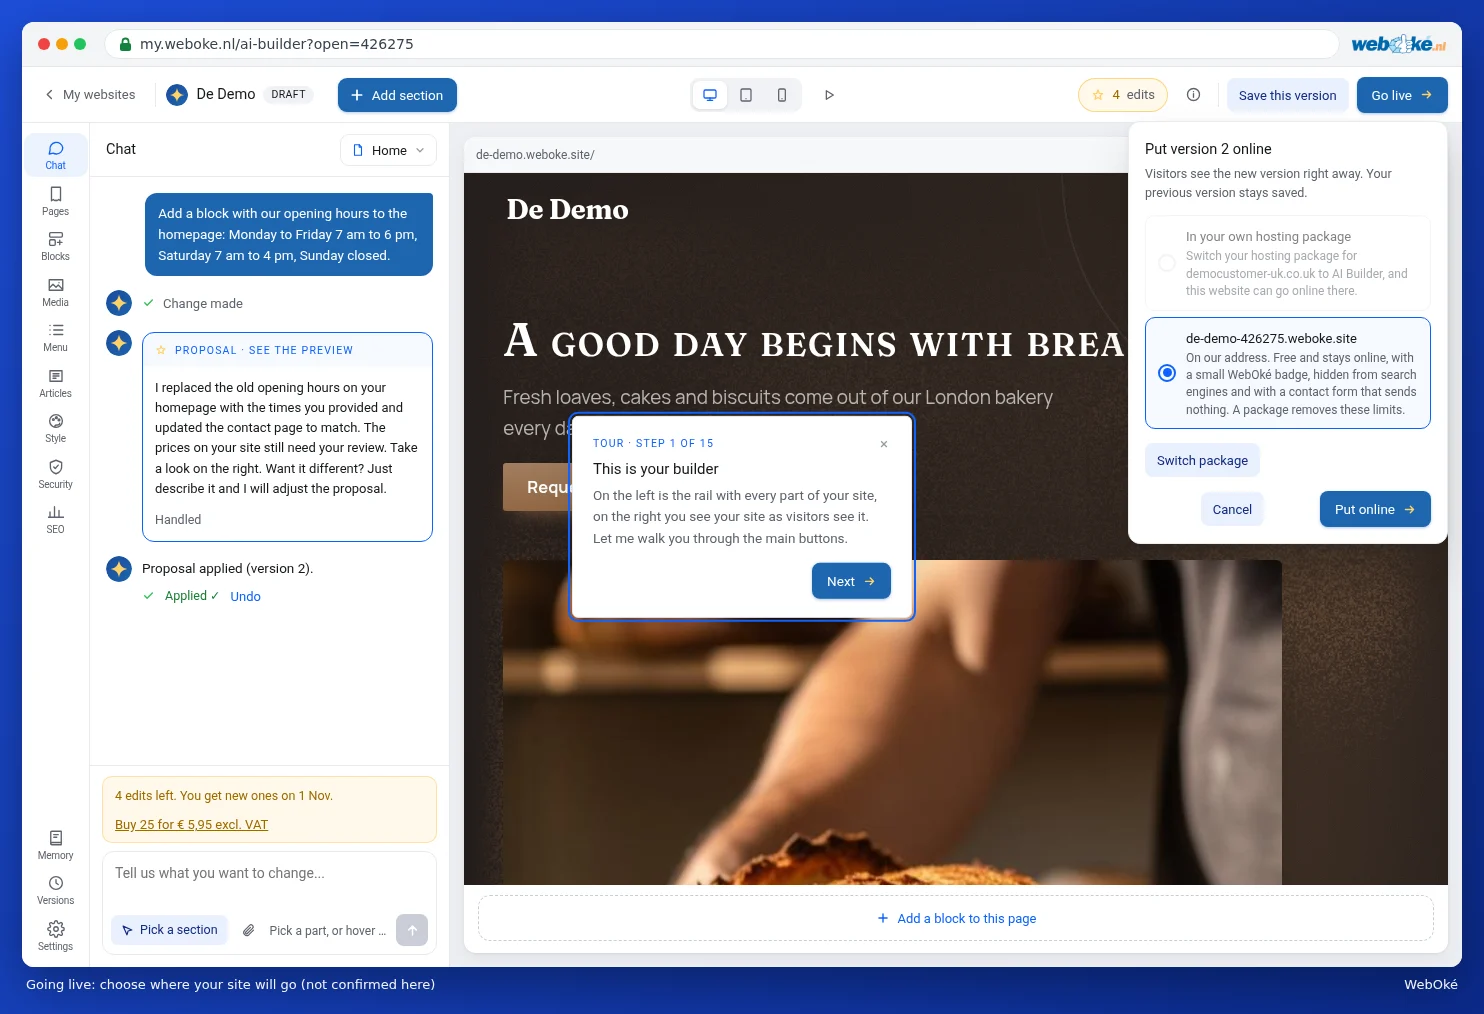The image size is (1484, 1014).
Task: Focus the chat message input
Action: point(269,874)
